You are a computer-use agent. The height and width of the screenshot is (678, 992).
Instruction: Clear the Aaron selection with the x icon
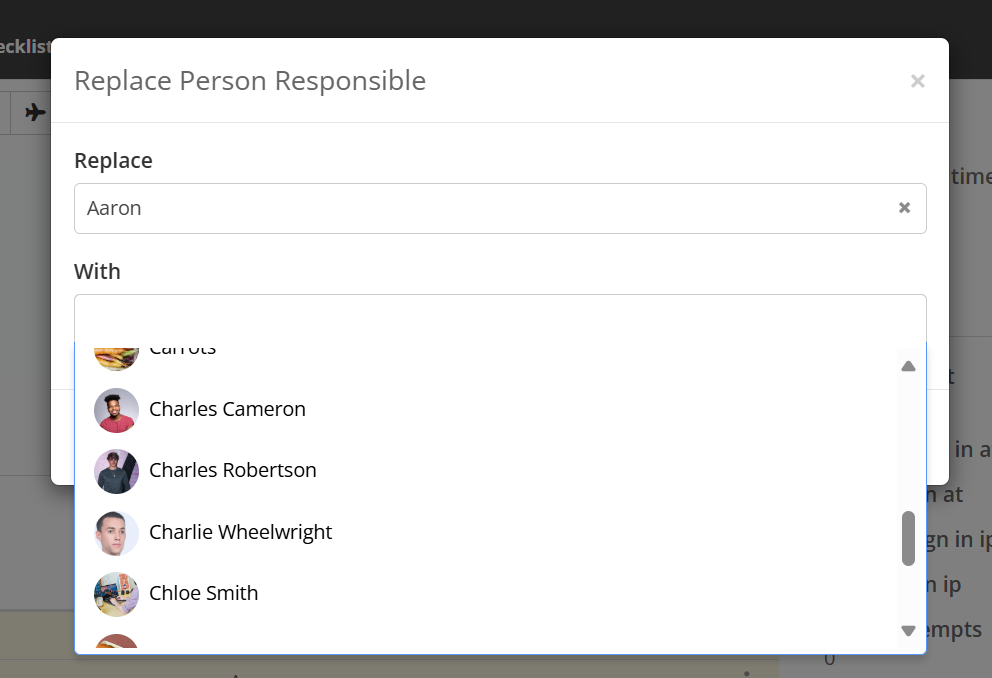click(x=904, y=208)
